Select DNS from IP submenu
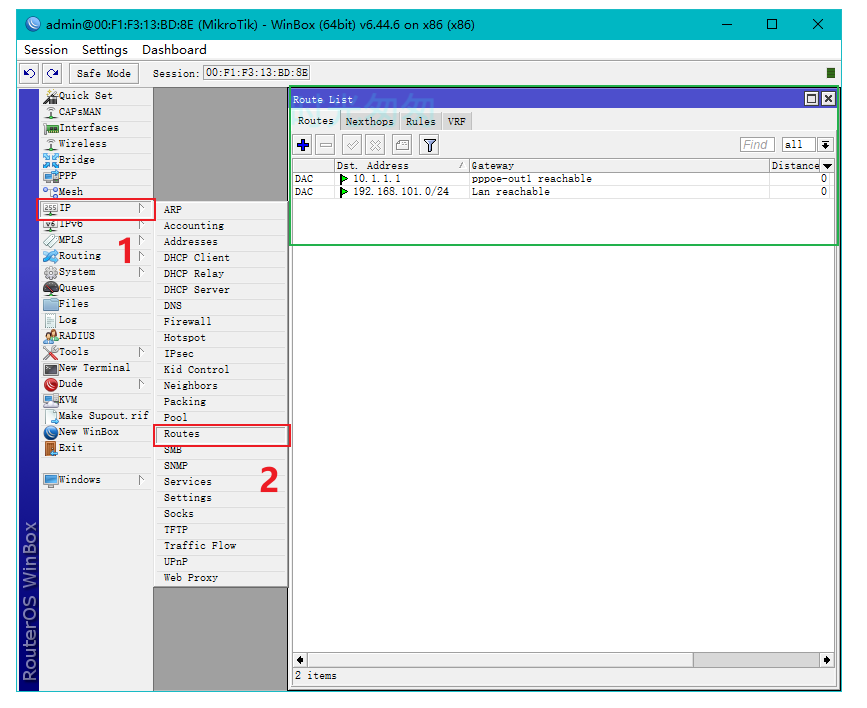The image size is (867, 708). (221, 306)
